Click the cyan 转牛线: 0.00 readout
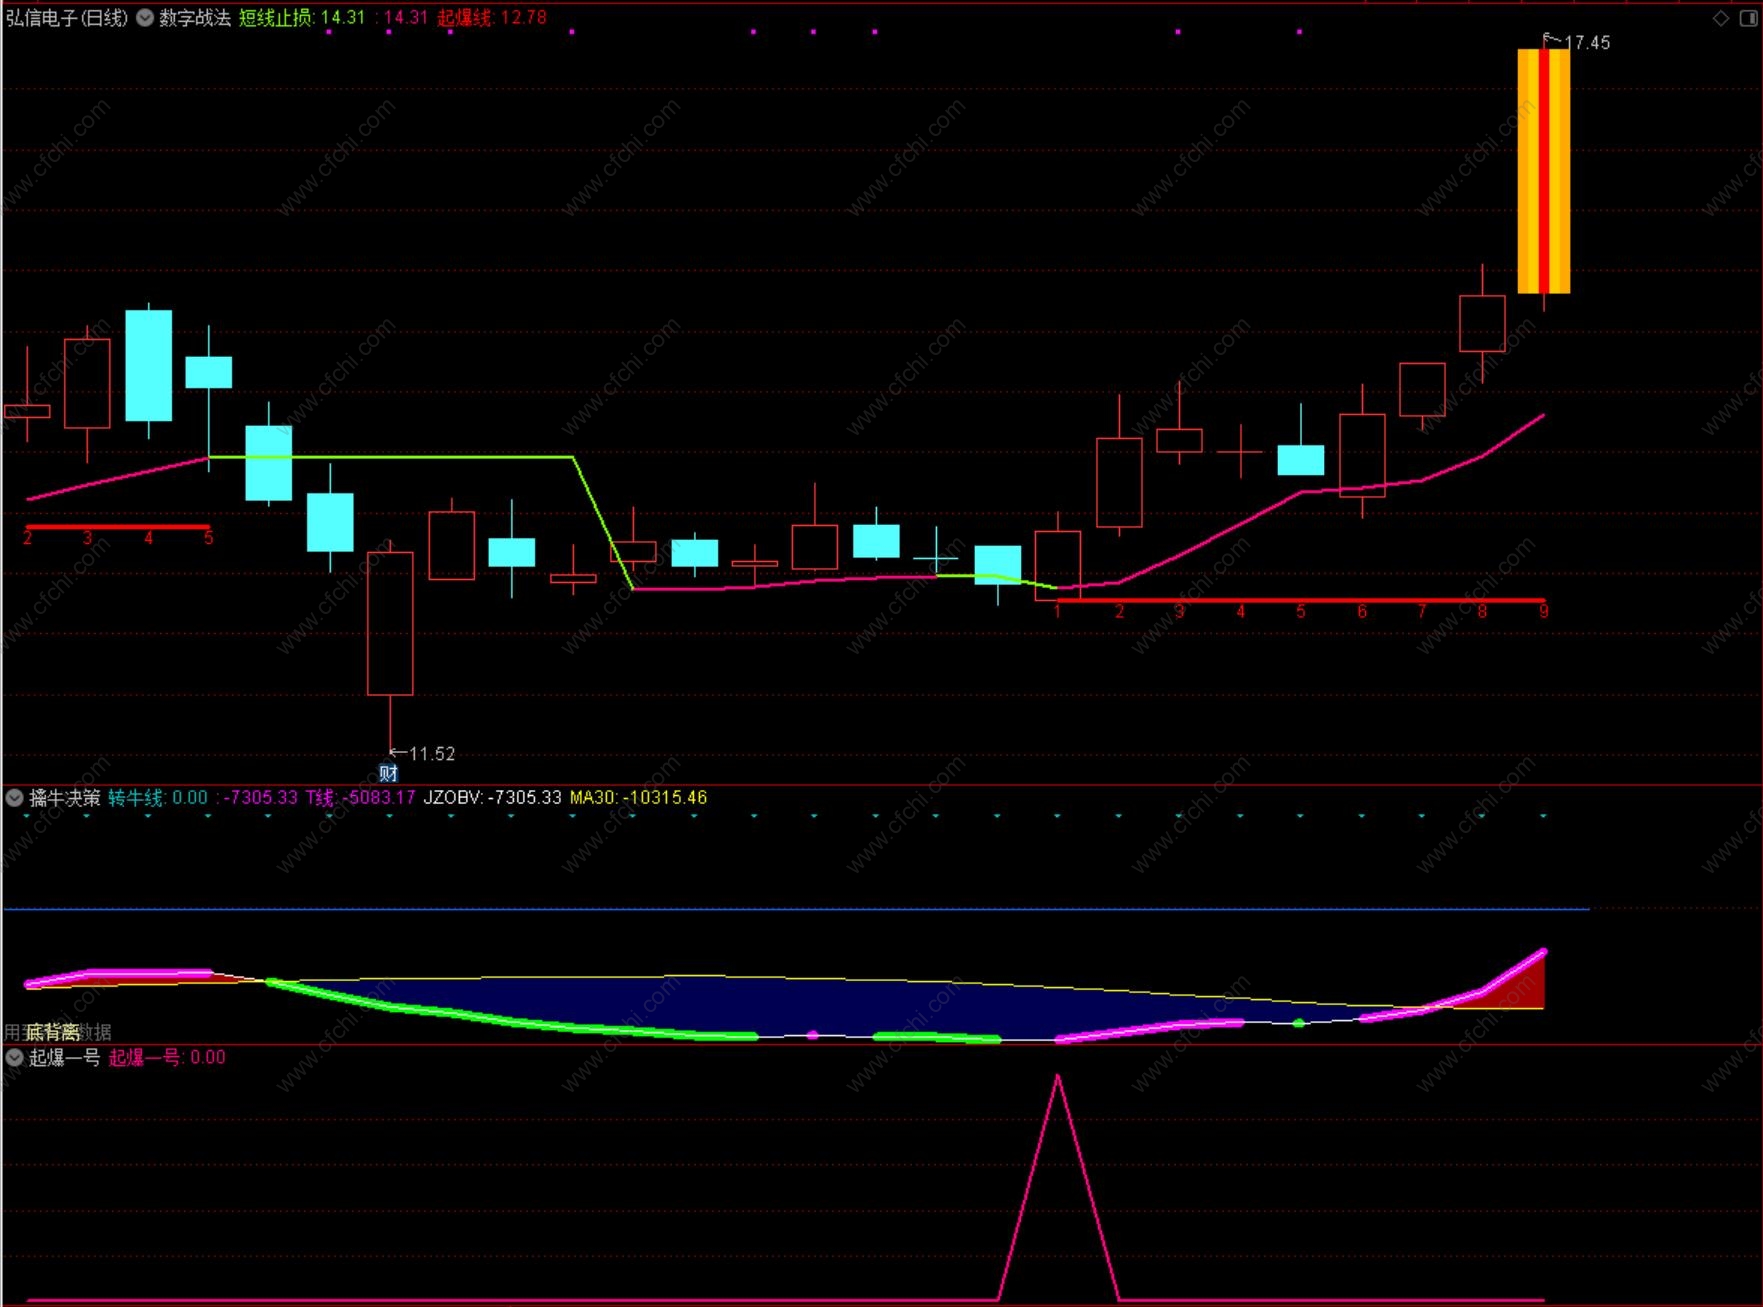Viewport: 1763px width, 1307px height. pos(158,797)
